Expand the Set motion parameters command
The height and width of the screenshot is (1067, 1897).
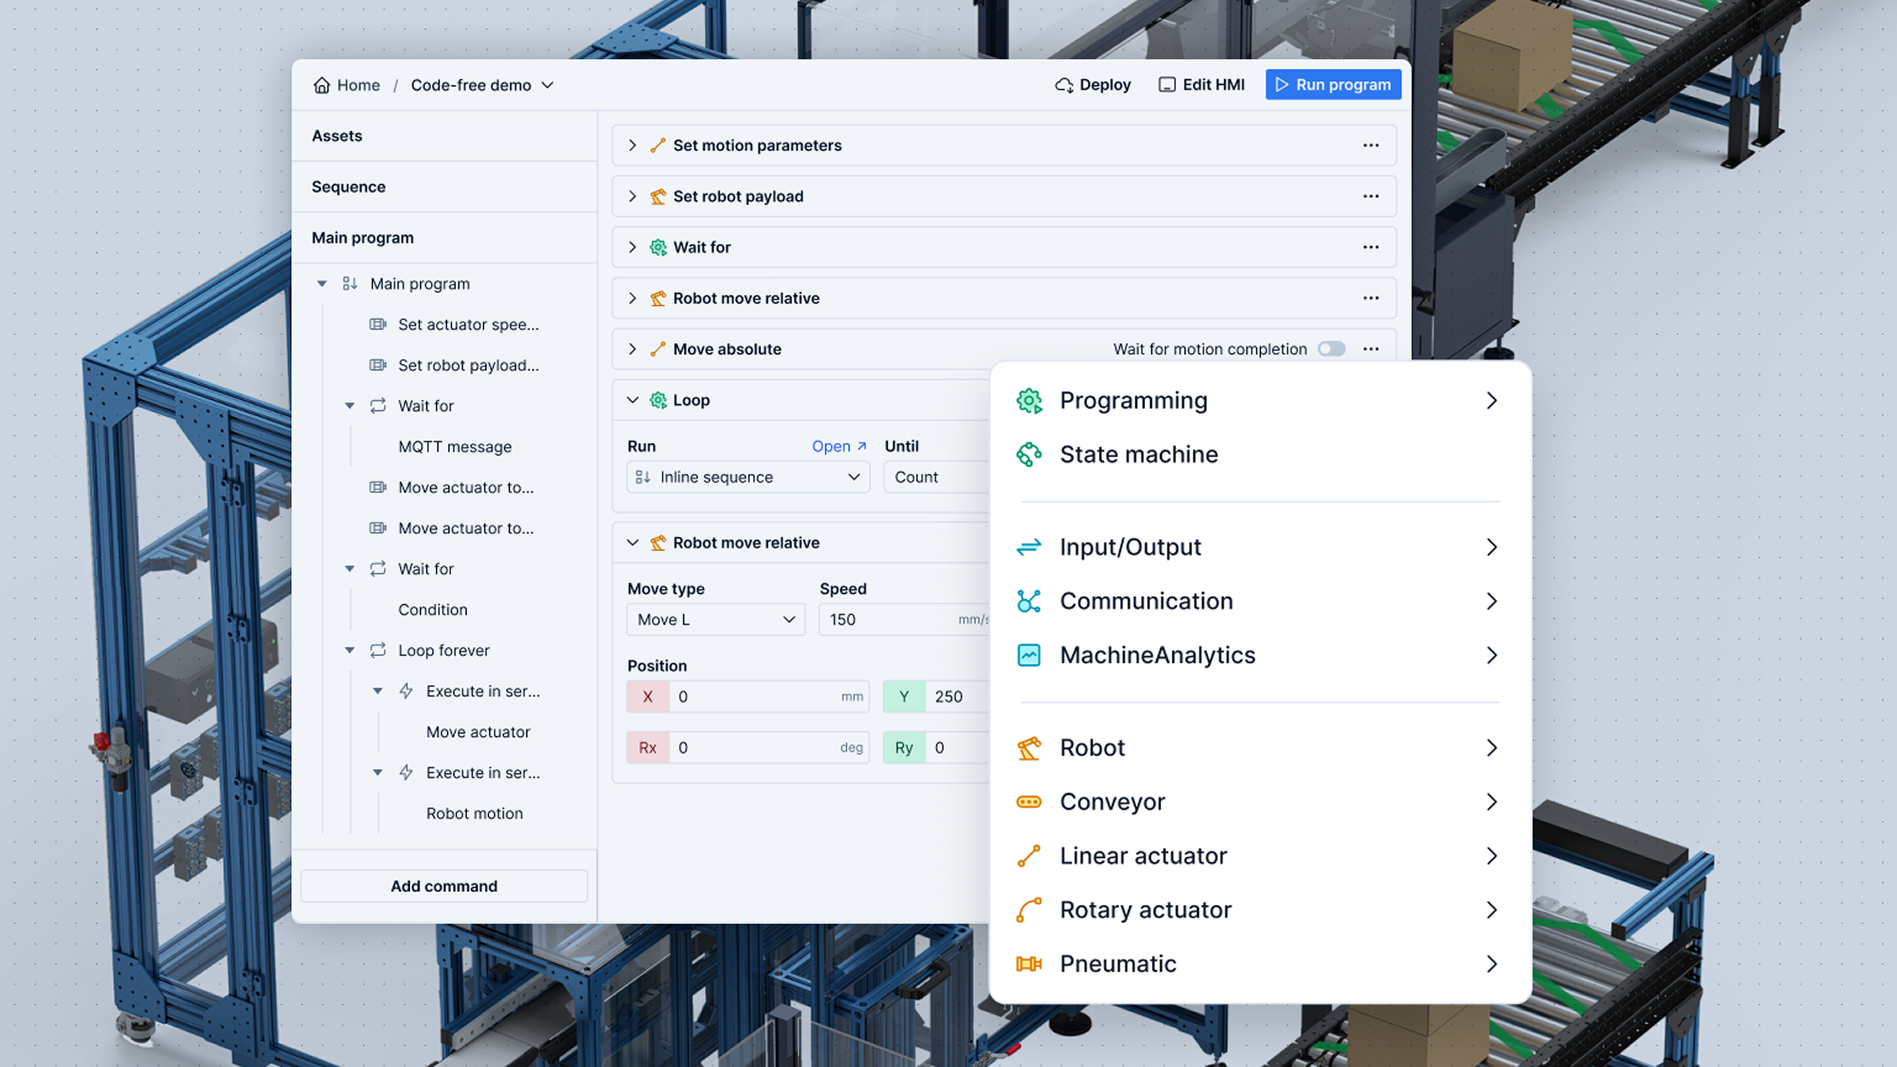[x=632, y=145]
